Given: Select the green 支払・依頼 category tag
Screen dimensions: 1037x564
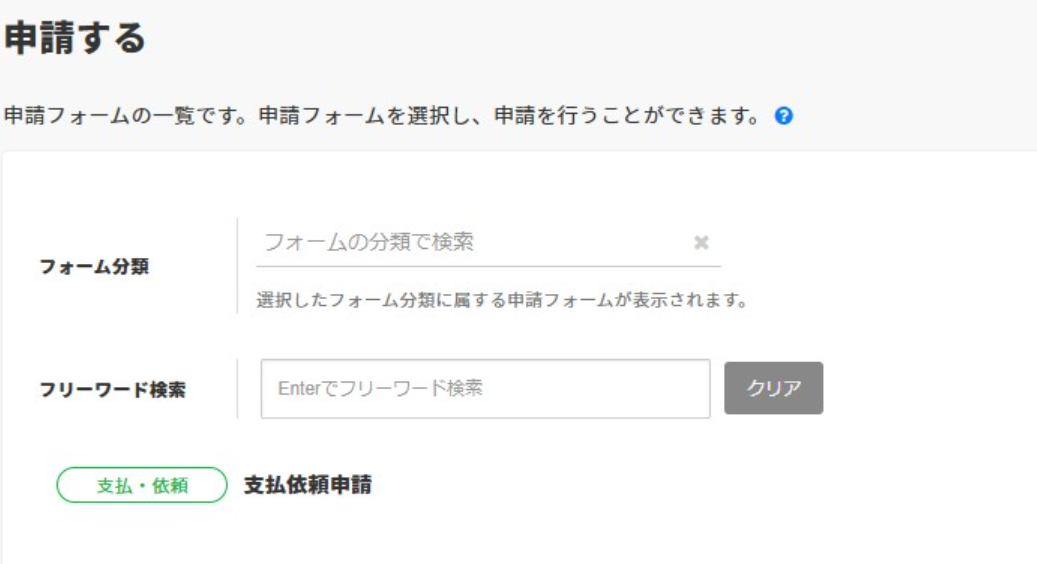Looking at the screenshot, I should 142,485.
